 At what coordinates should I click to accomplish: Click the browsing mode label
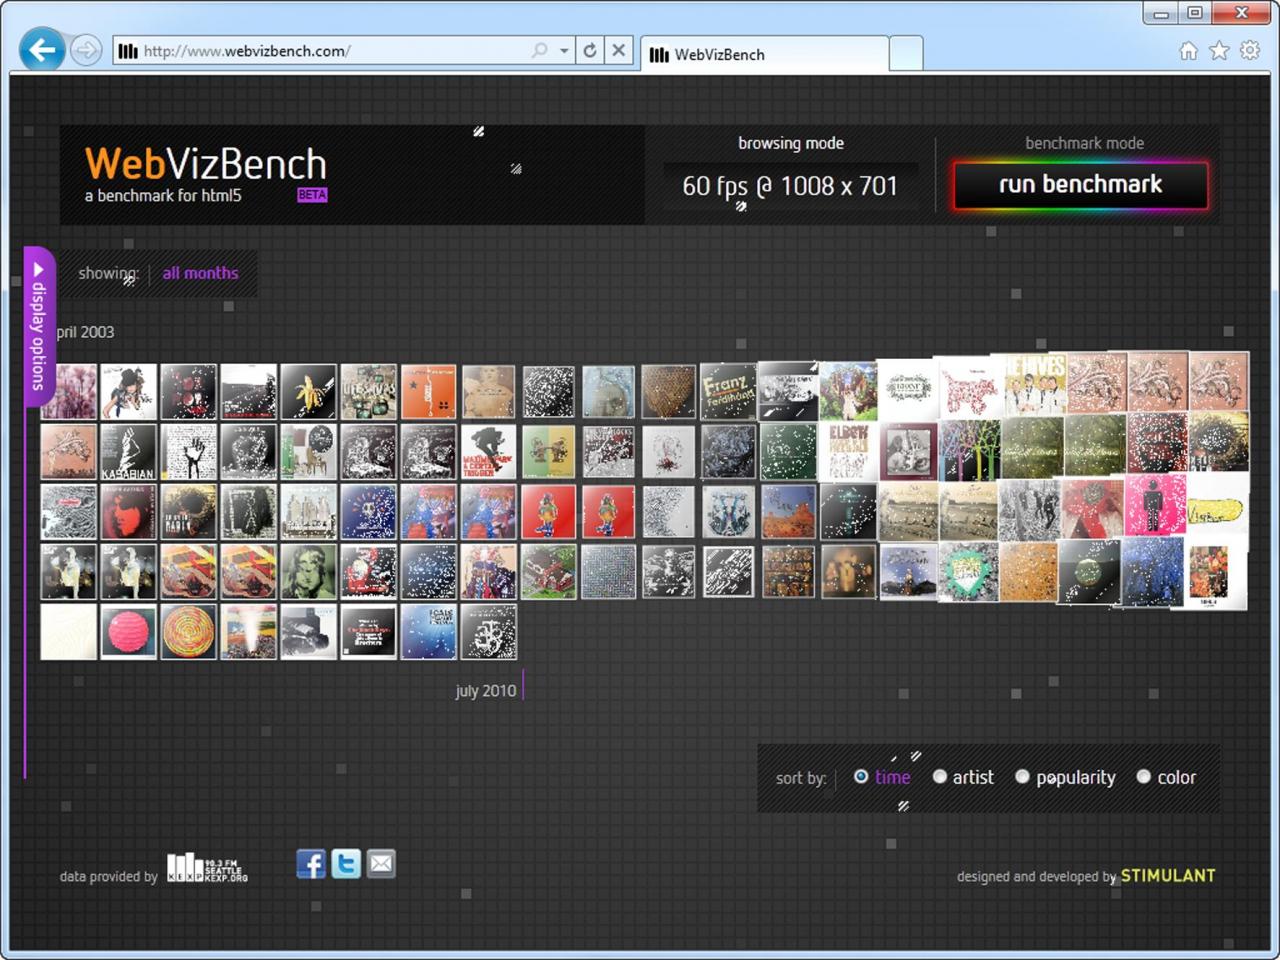click(791, 143)
